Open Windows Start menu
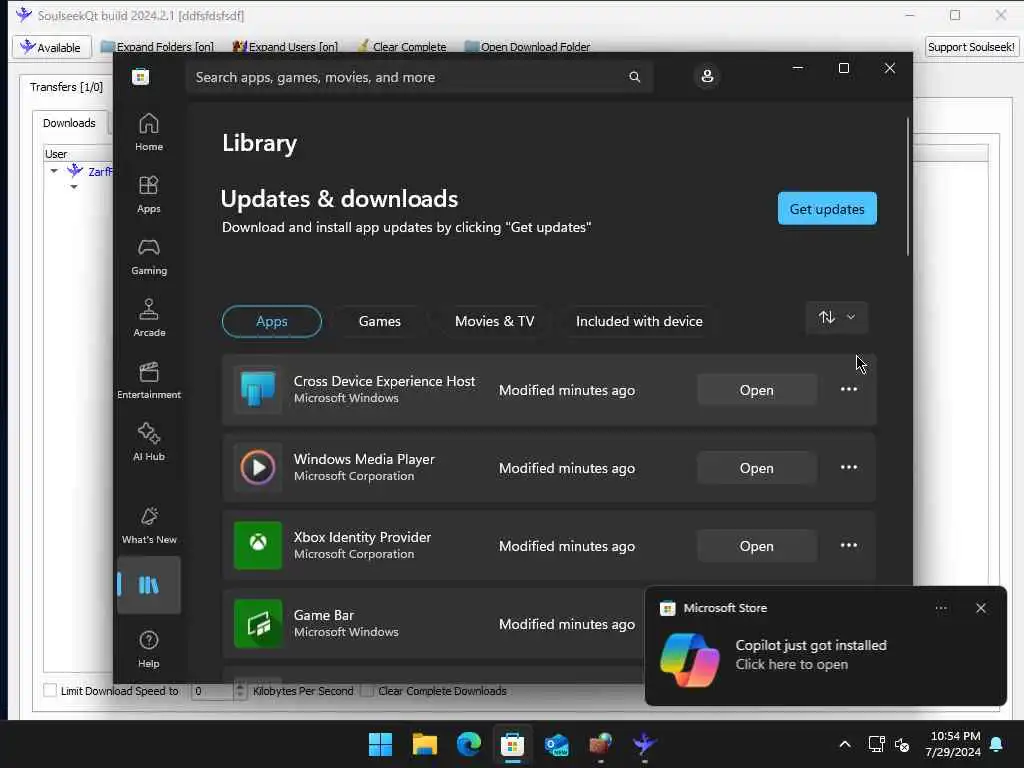The image size is (1024, 768). point(380,744)
